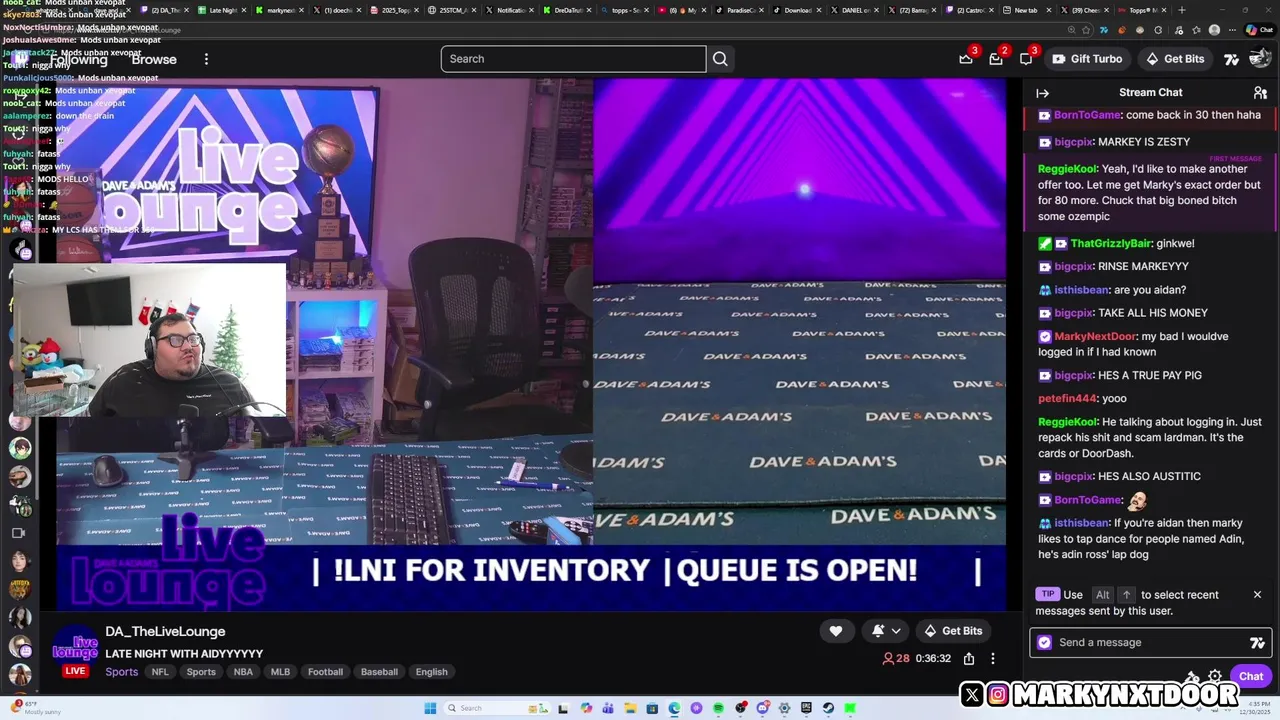Switch to the Late Night browser tab
This screenshot has height=720, width=1280.
point(219,10)
